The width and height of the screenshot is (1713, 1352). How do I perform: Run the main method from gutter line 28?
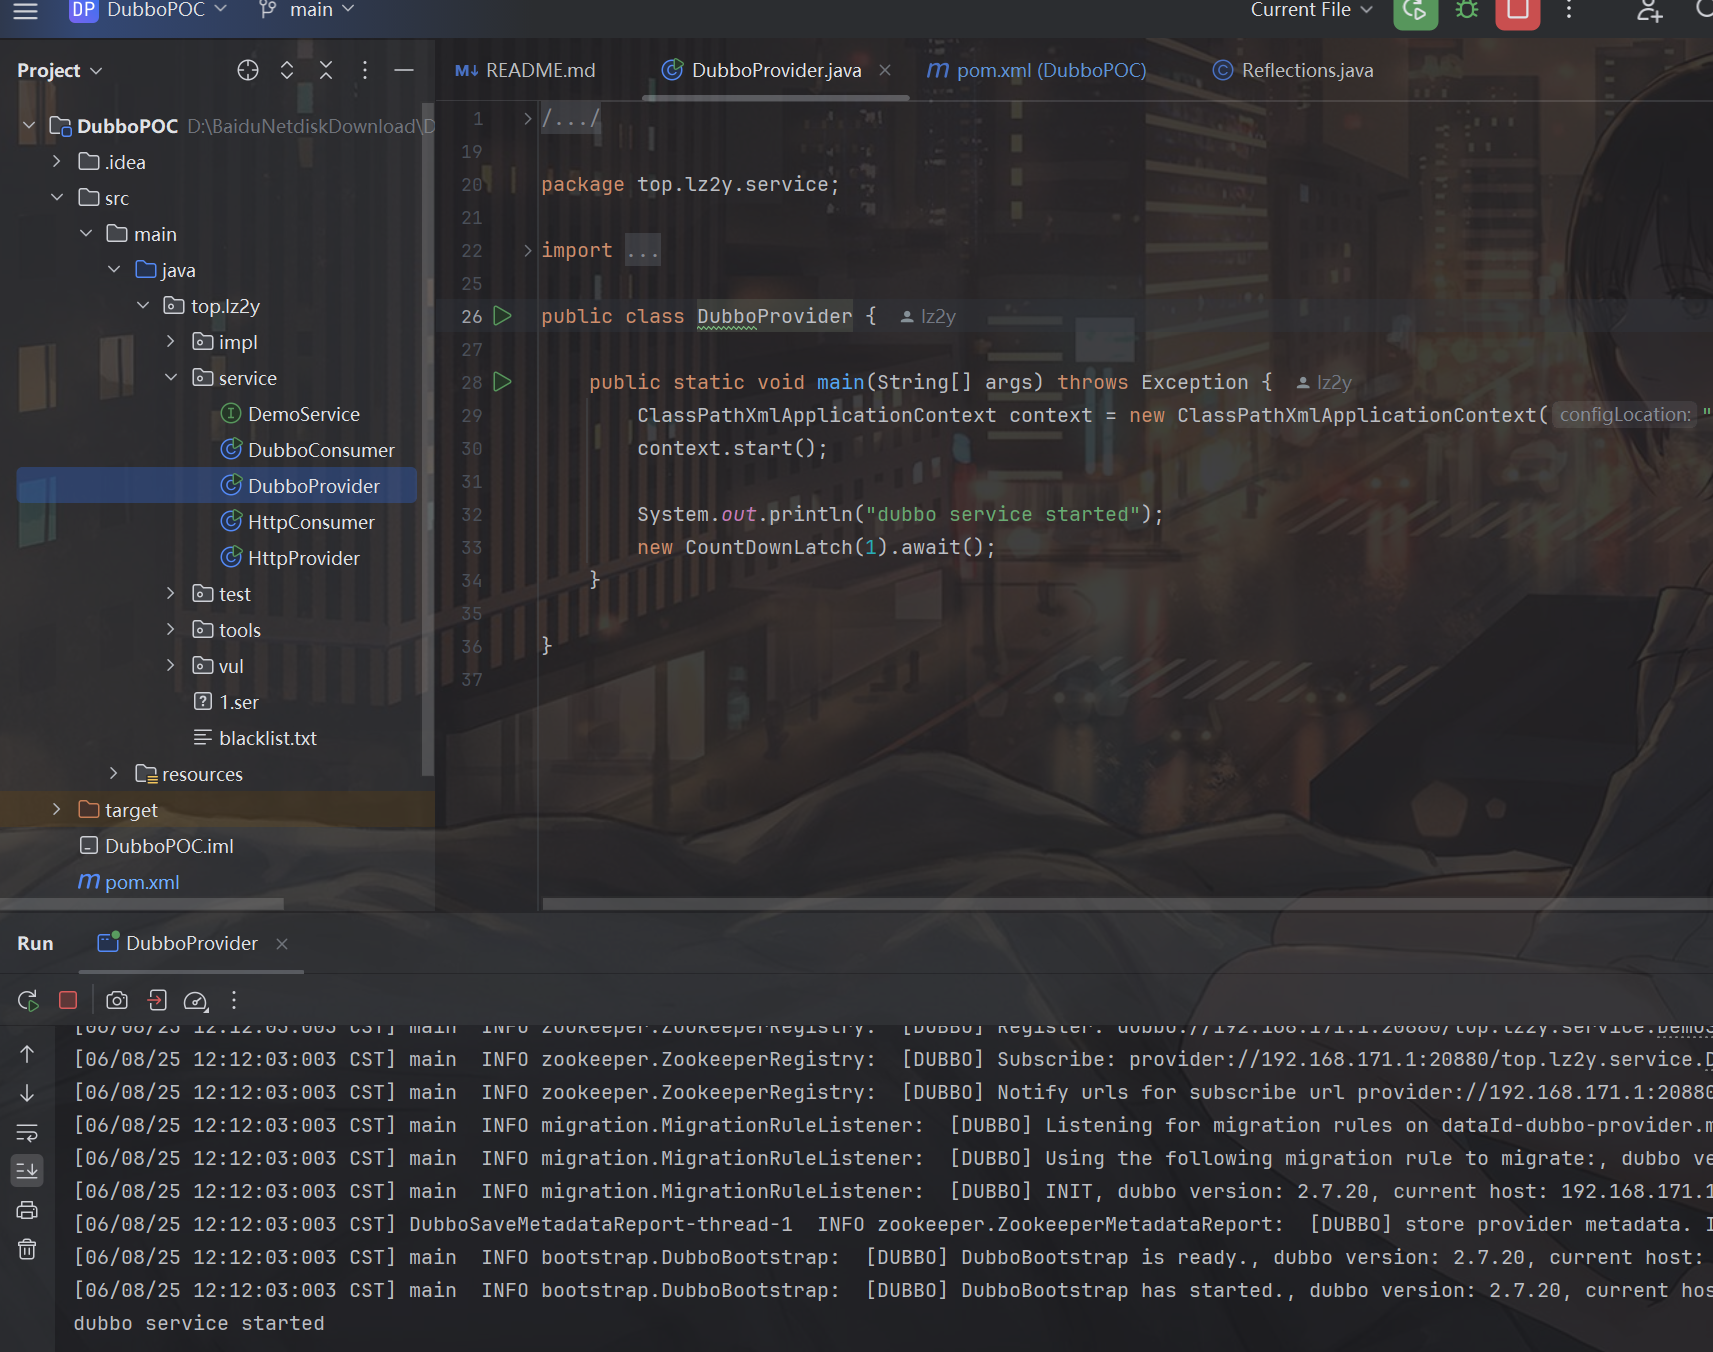point(502,382)
